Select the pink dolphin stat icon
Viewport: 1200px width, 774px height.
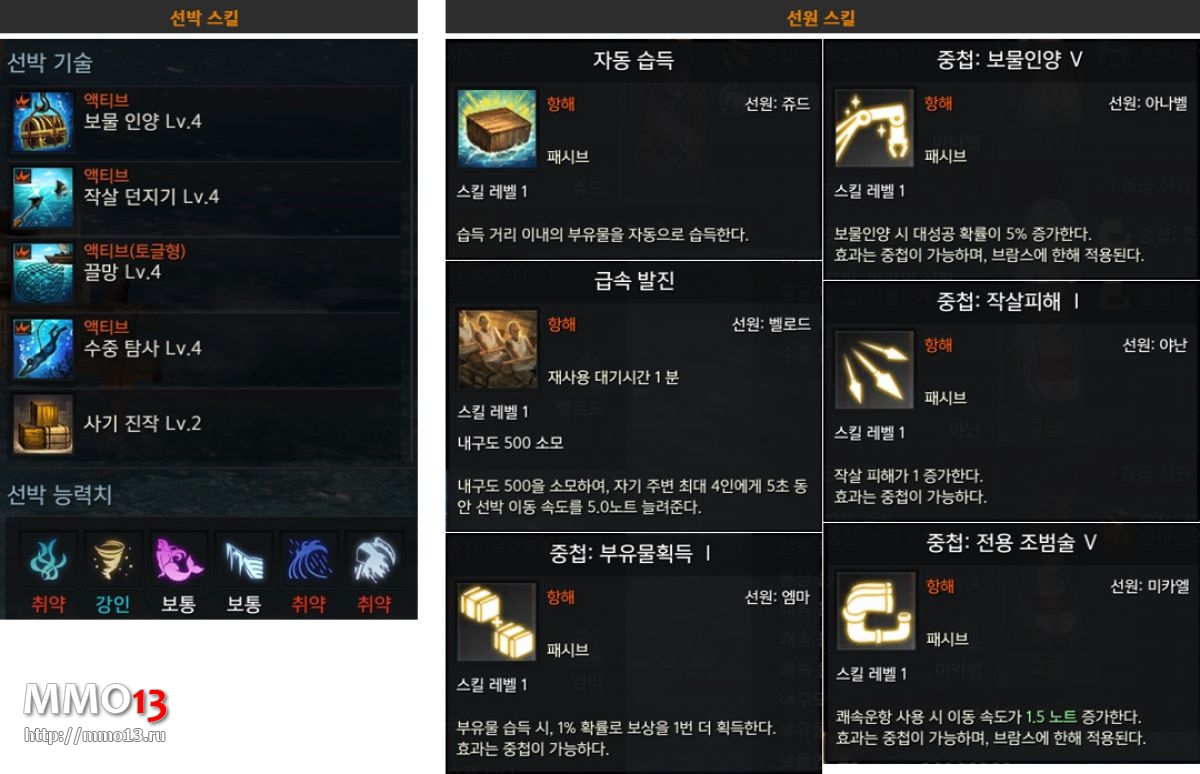click(x=178, y=560)
